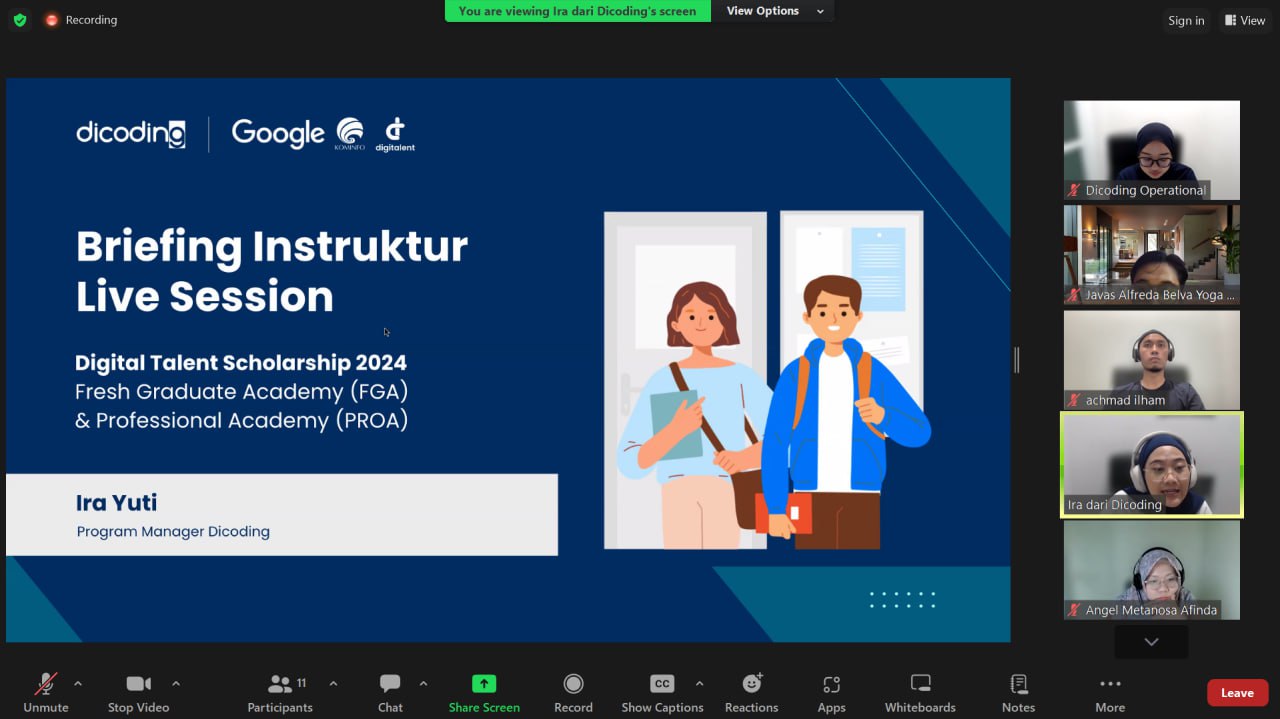Image resolution: width=1280 pixels, height=719 pixels.
Task: Open the Reactions menu
Action: coord(752,693)
